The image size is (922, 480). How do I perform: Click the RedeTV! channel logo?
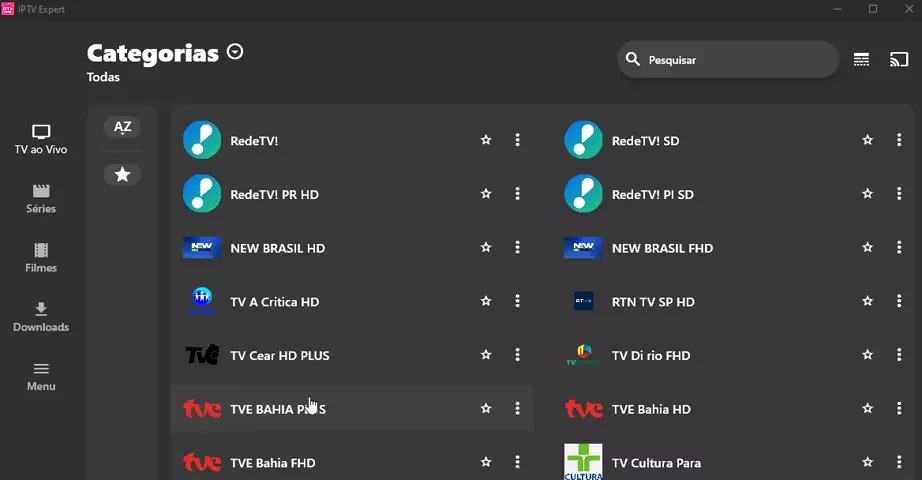pyautogui.click(x=202, y=140)
